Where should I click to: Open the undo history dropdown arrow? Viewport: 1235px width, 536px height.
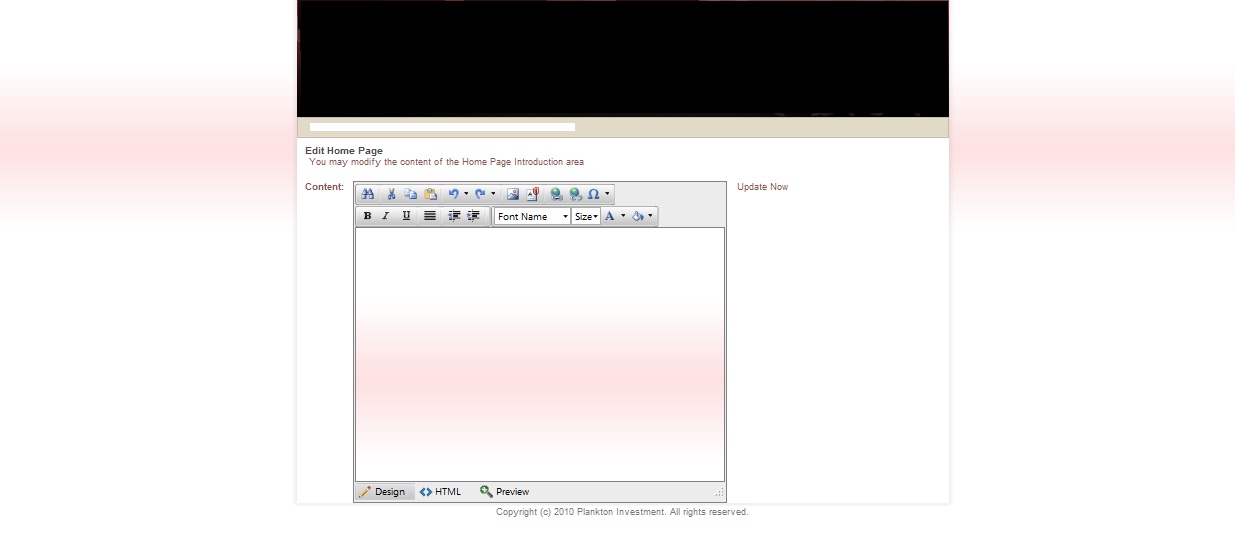466,194
